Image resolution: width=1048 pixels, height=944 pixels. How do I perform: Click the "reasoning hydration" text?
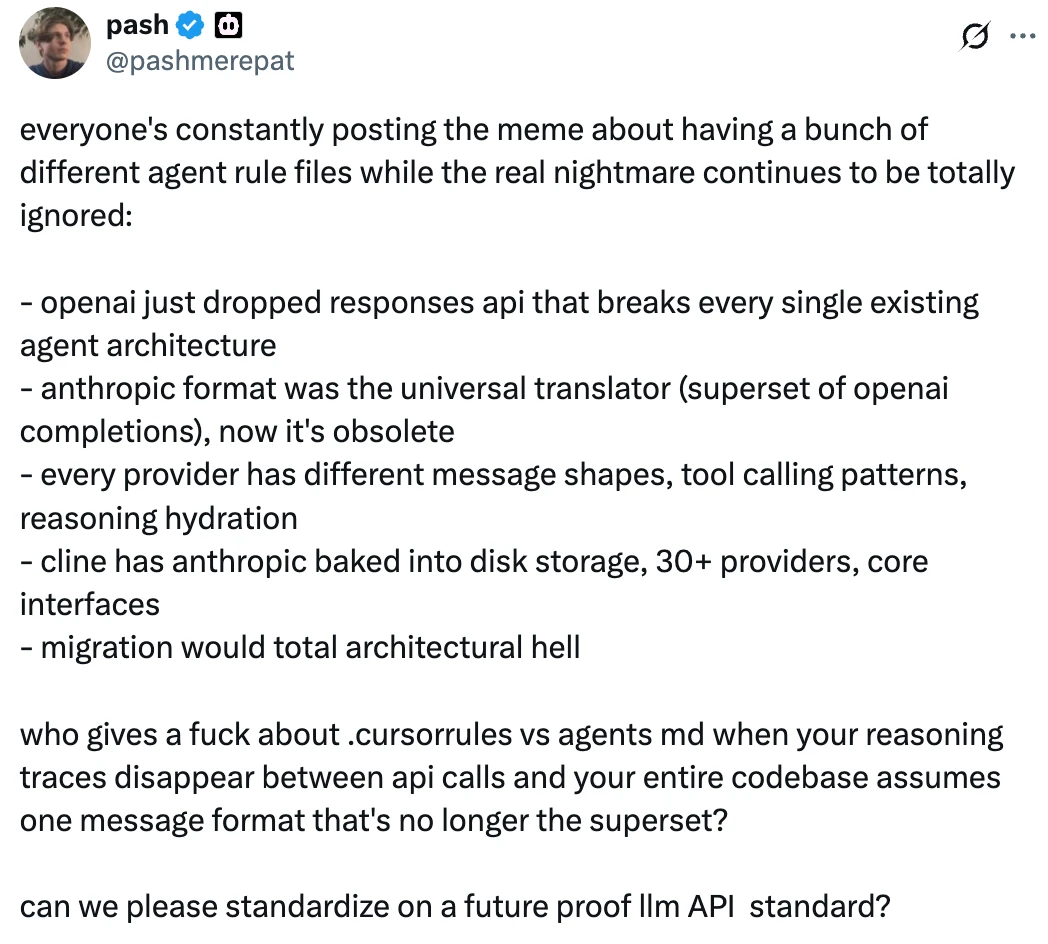[x=159, y=518]
